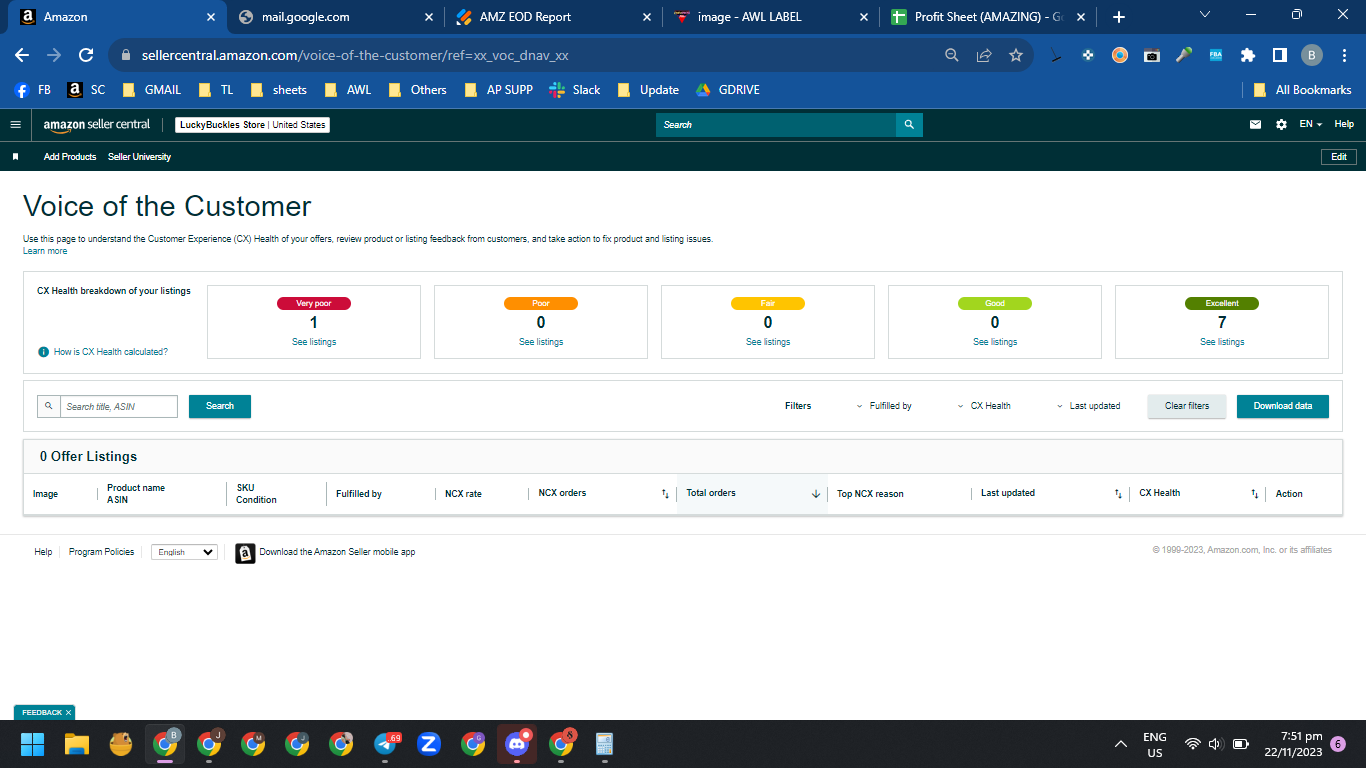1366x768 pixels.
Task: Click the bookmark flag icon beside Add Products
Action: click(x=15, y=157)
